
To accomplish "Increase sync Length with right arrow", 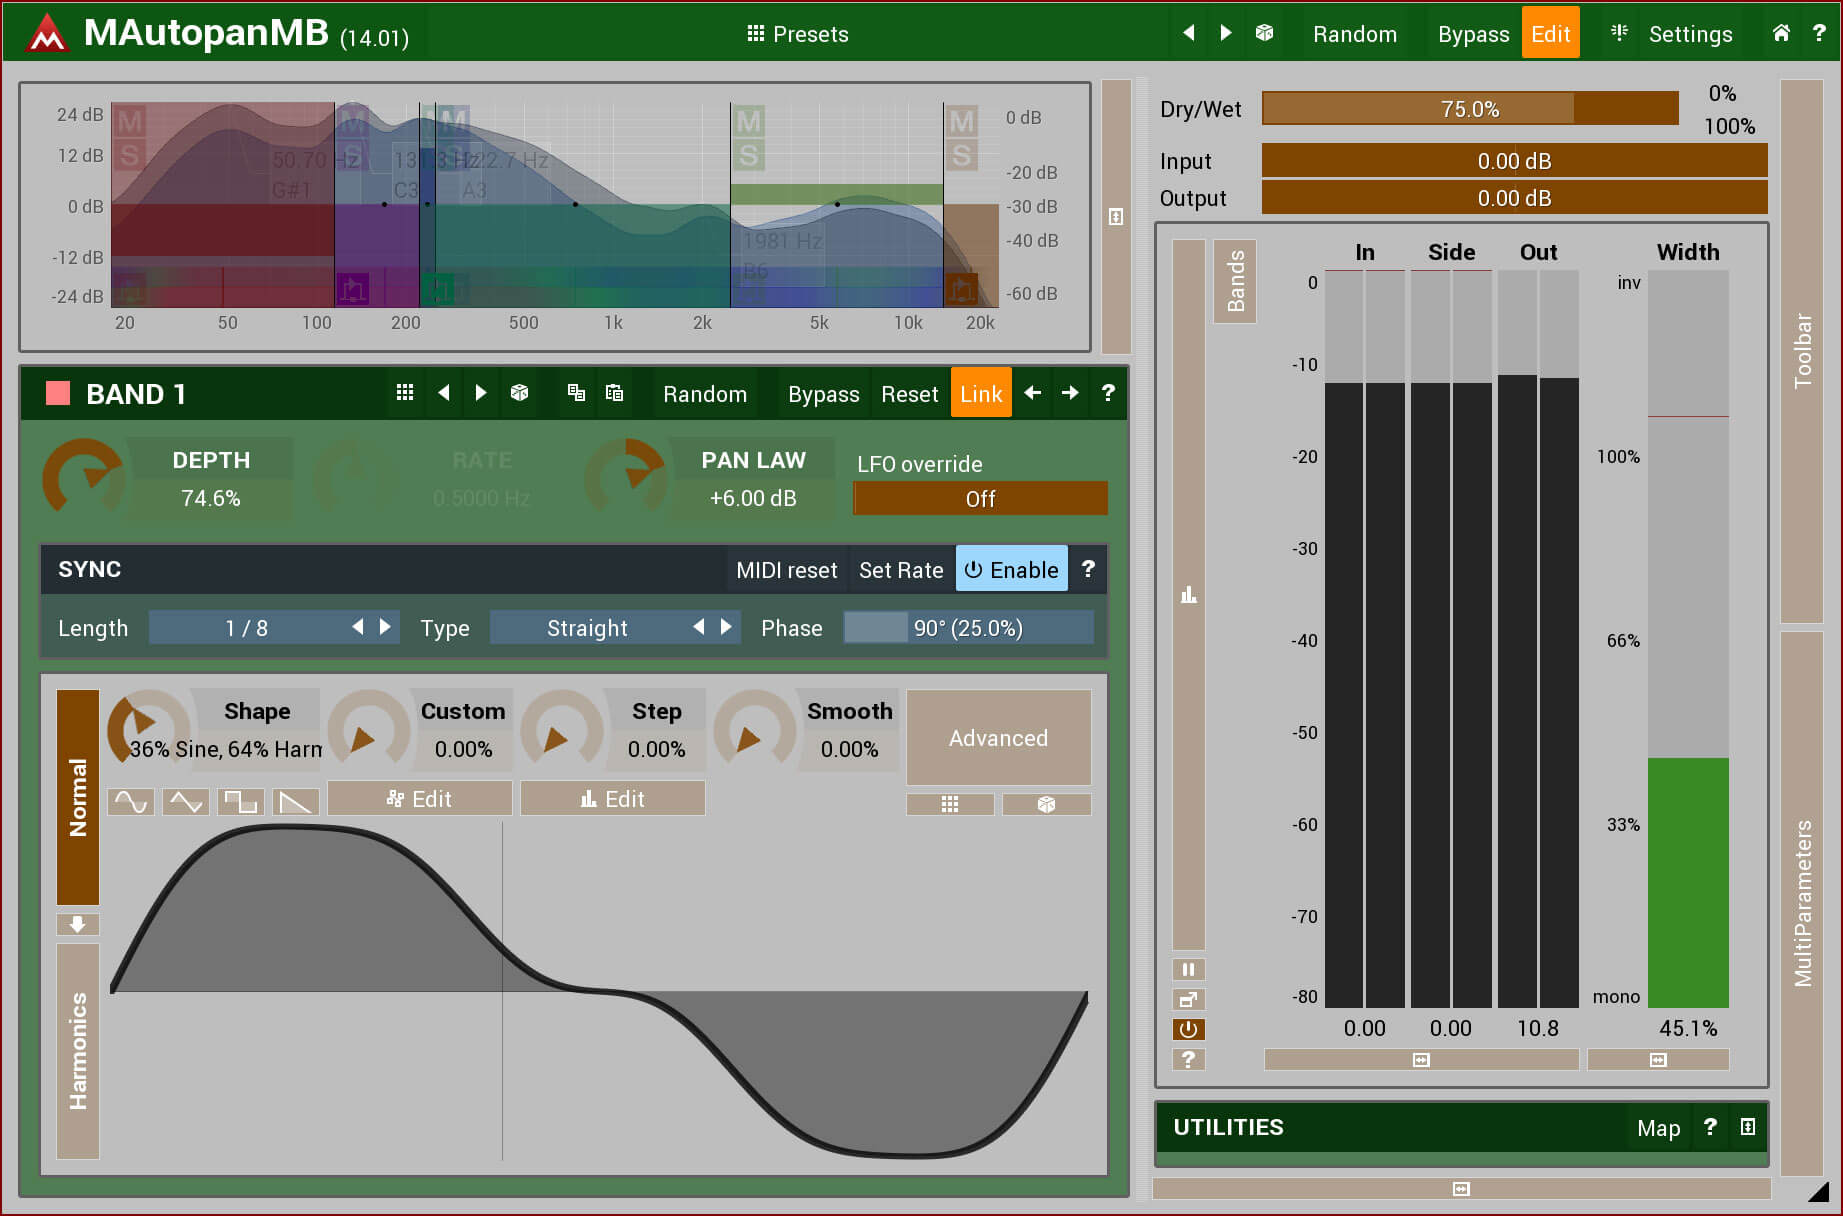I will pos(385,627).
